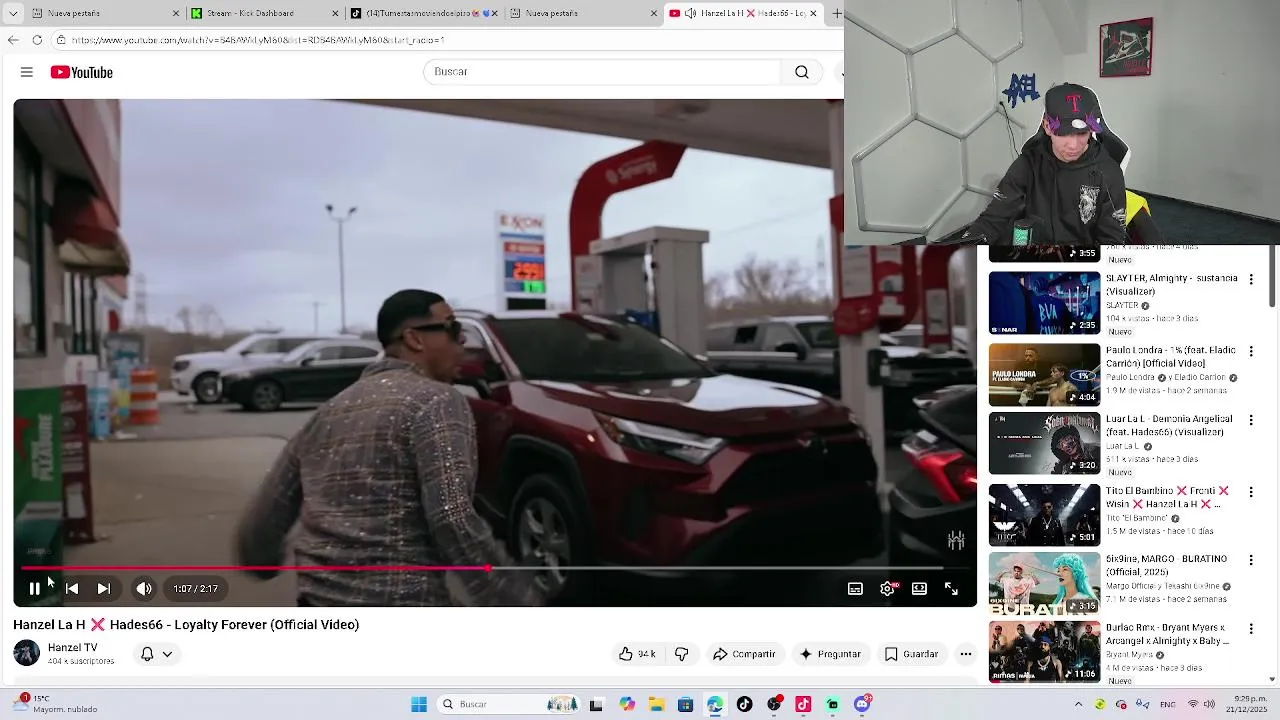Switch to theater mode view
This screenshot has height=720, width=1280.
click(x=919, y=589)
